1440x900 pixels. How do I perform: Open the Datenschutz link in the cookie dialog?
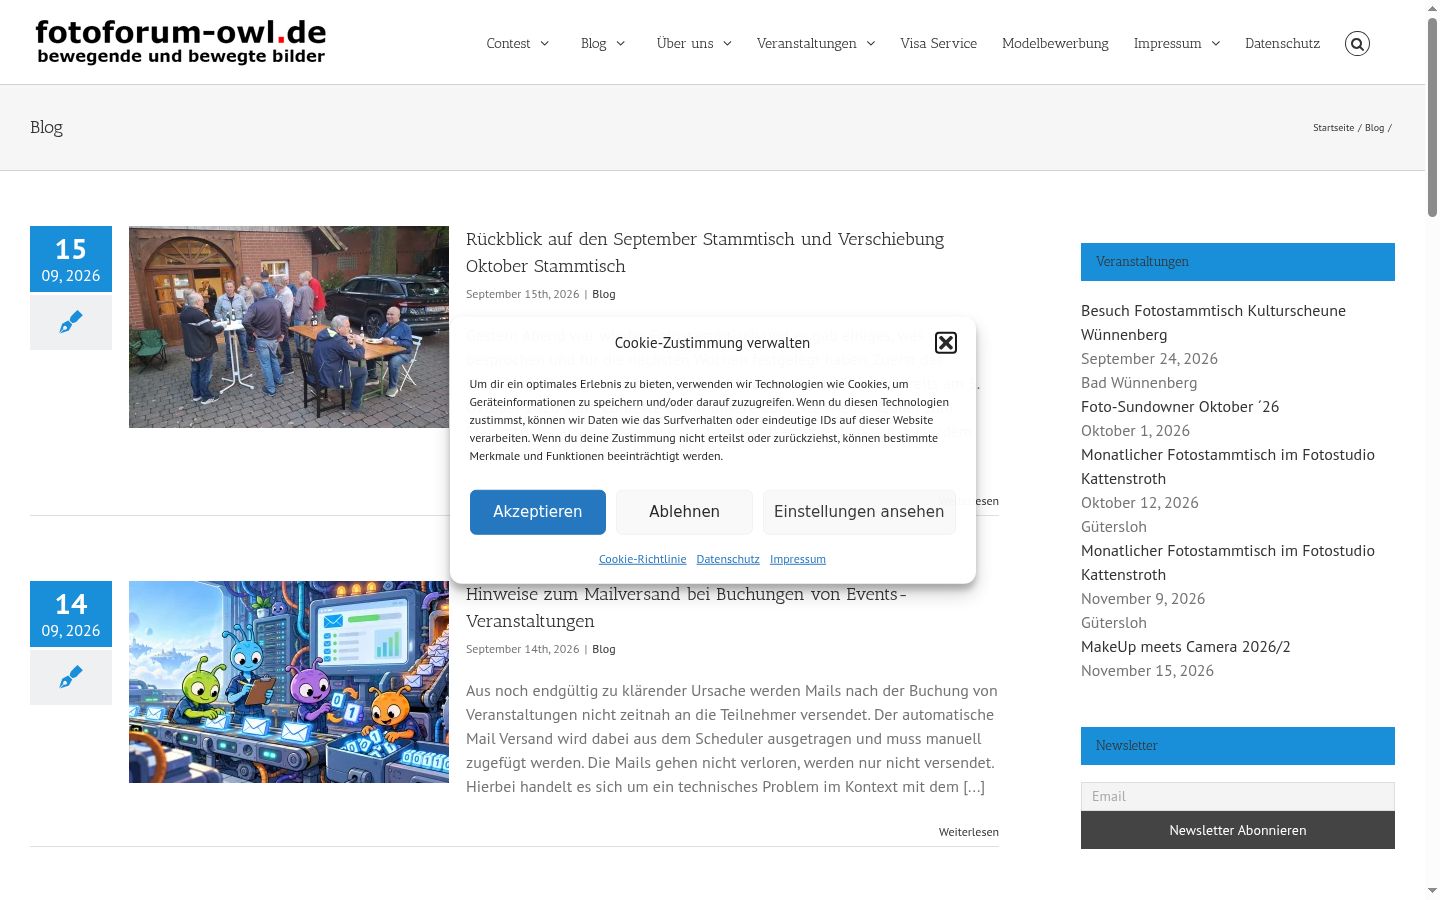pyautogui.click(x=728, y=559)
